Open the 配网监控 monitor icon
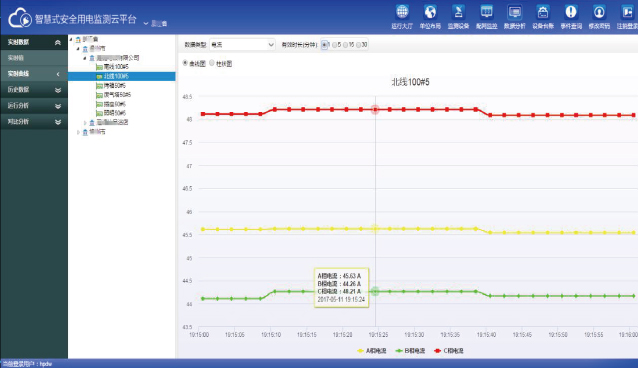Screen dimensions: 638x368 [487, 12]
